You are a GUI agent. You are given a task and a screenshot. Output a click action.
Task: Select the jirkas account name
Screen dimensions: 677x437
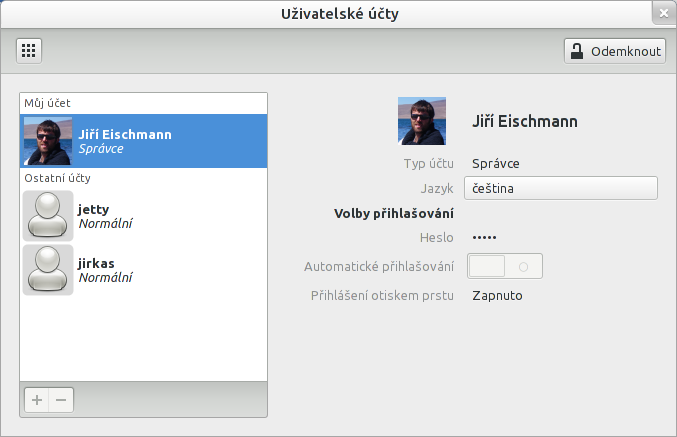[x=96, y=263]
